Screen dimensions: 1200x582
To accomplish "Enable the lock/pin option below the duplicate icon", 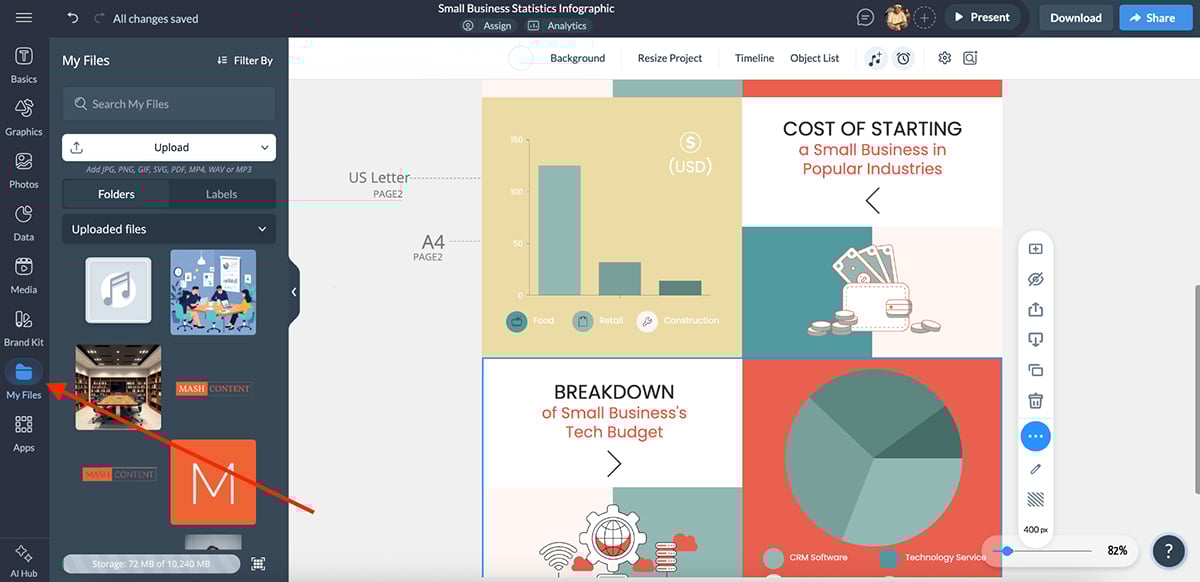I will tap(1035, 338).
